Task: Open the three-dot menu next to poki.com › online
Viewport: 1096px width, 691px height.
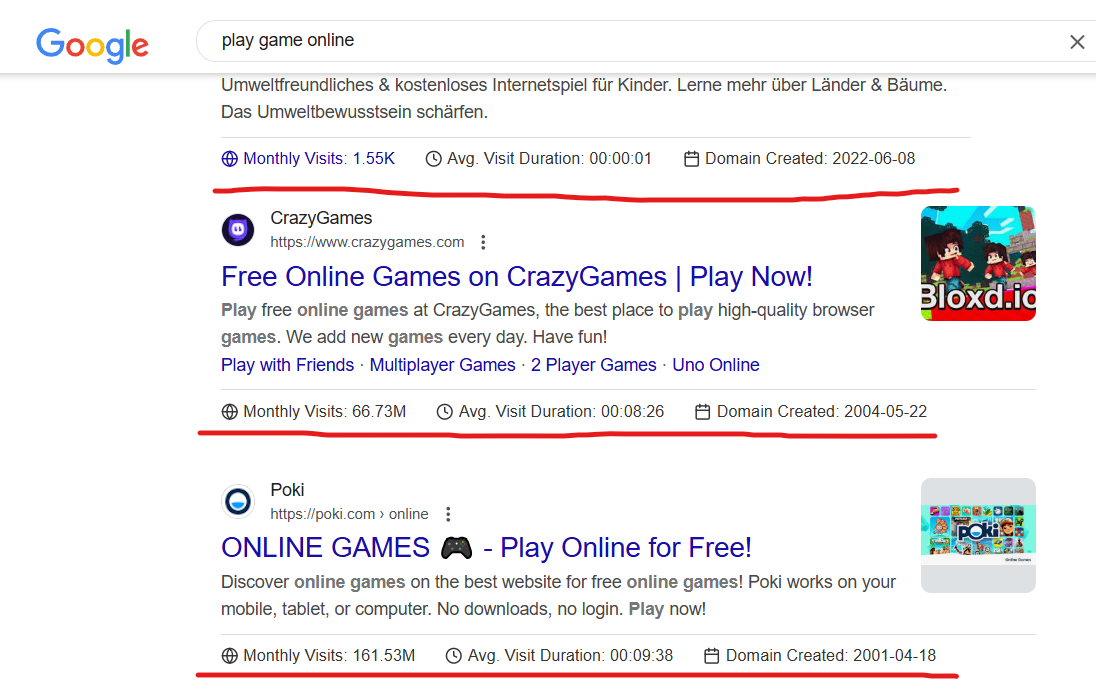Action: pos(448,514)
